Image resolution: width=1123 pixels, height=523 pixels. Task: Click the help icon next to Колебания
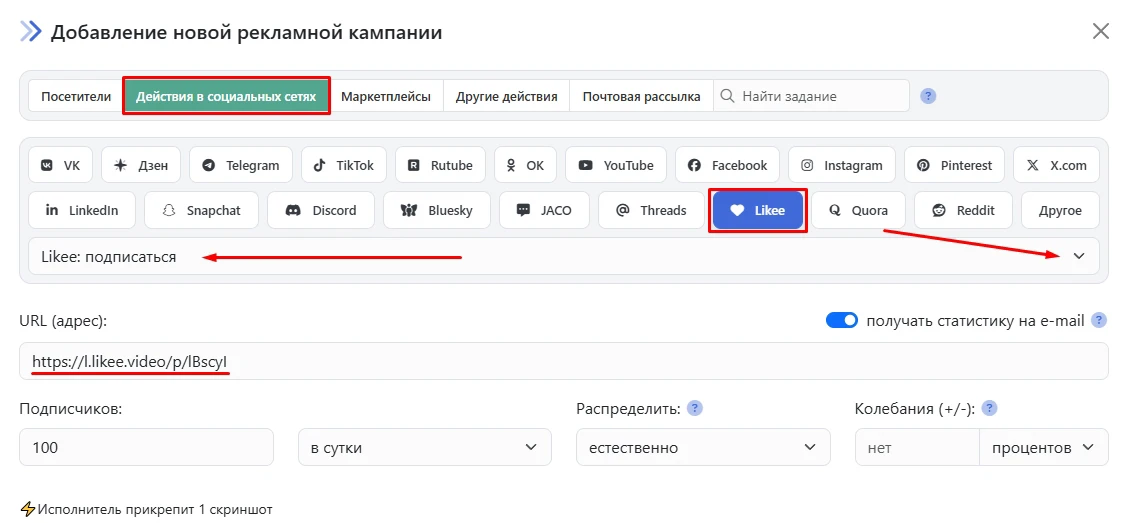[989, 409]
